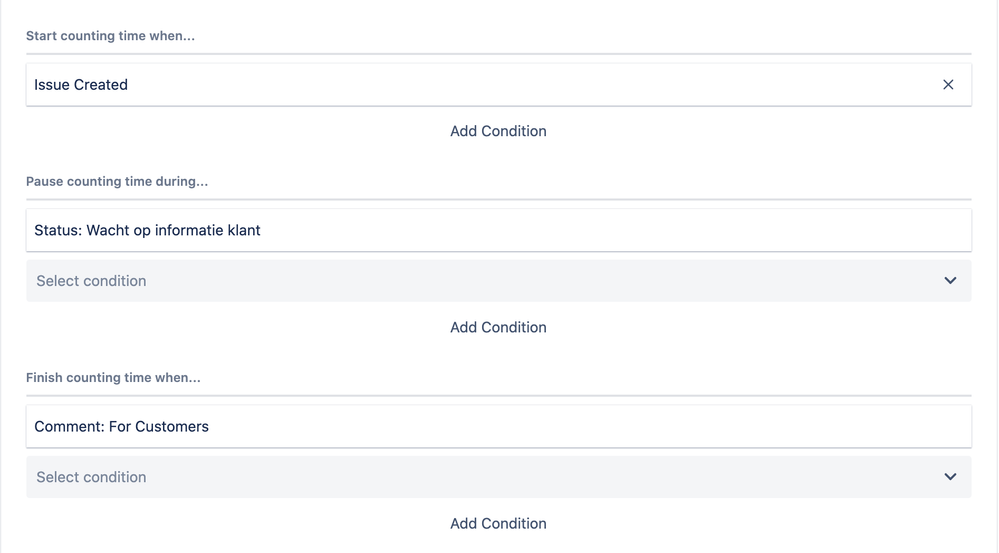999x553 pixels.
Task: Click Add Condition under Finish counting section
Action: tap(498, 523)
